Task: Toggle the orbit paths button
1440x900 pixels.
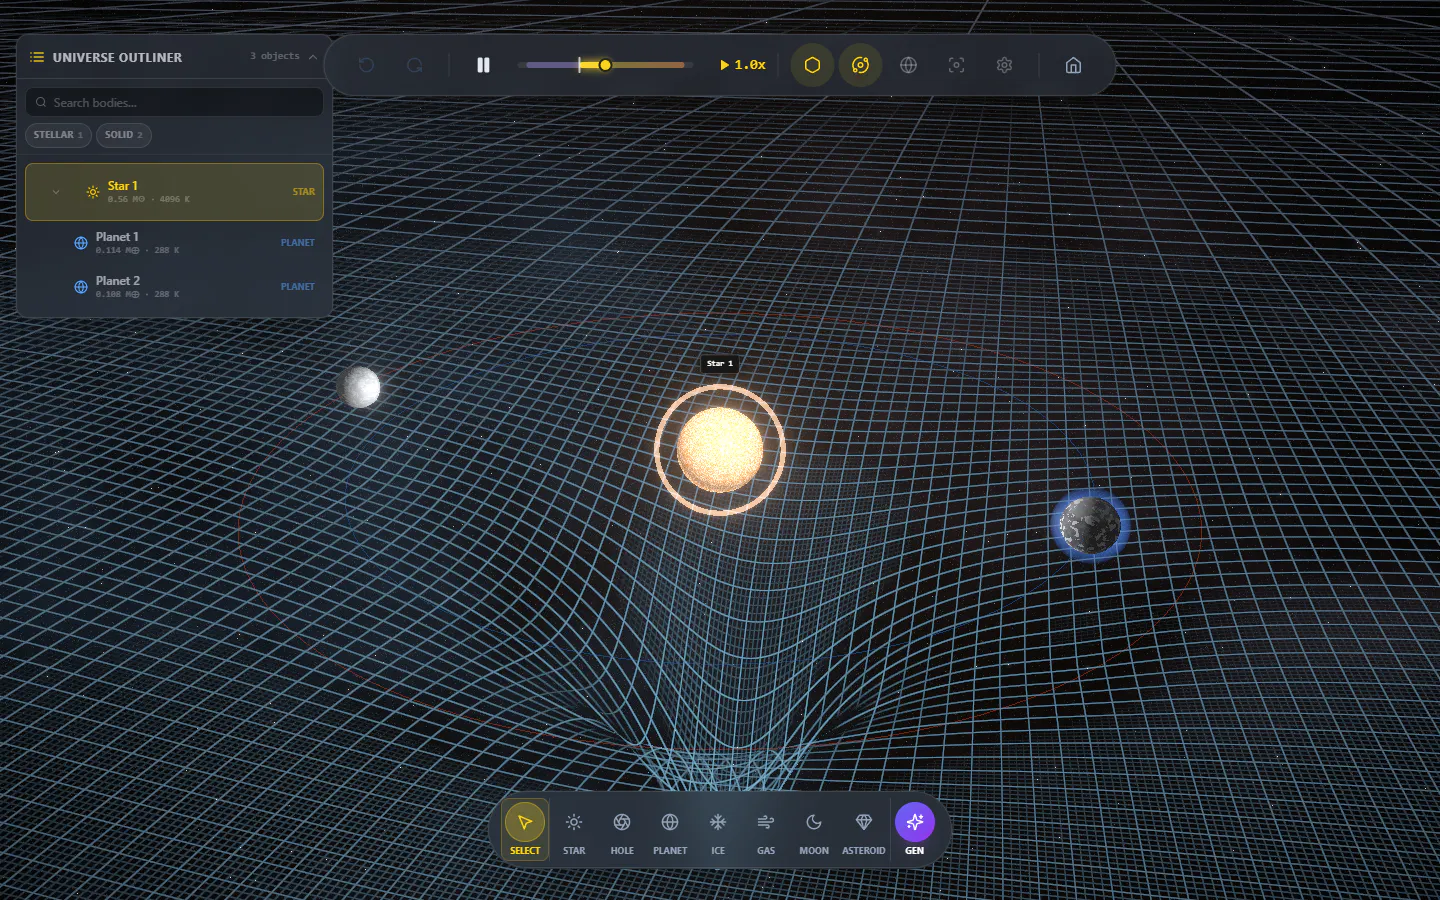Action: coord(860,65)
